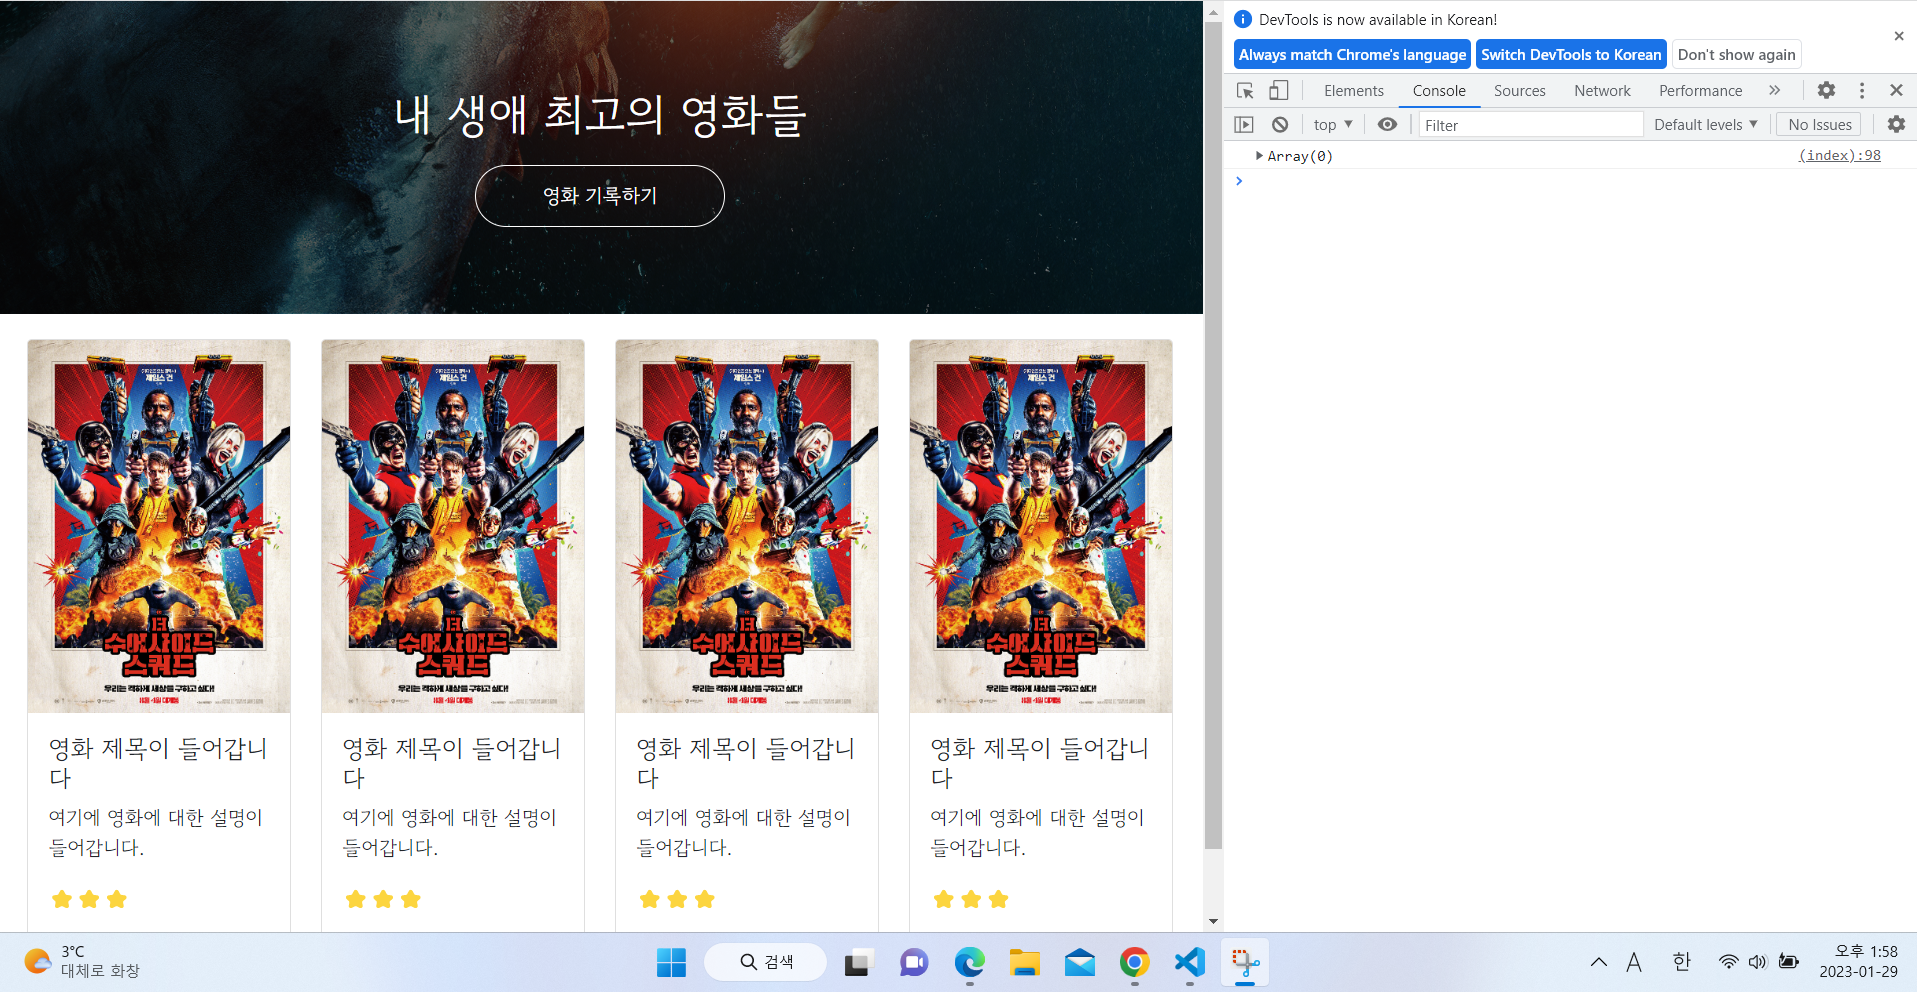Viewport: 1917px width, 992px height.
Task: Open Google Chrome from taskbar
Action: coord(1134,963)
